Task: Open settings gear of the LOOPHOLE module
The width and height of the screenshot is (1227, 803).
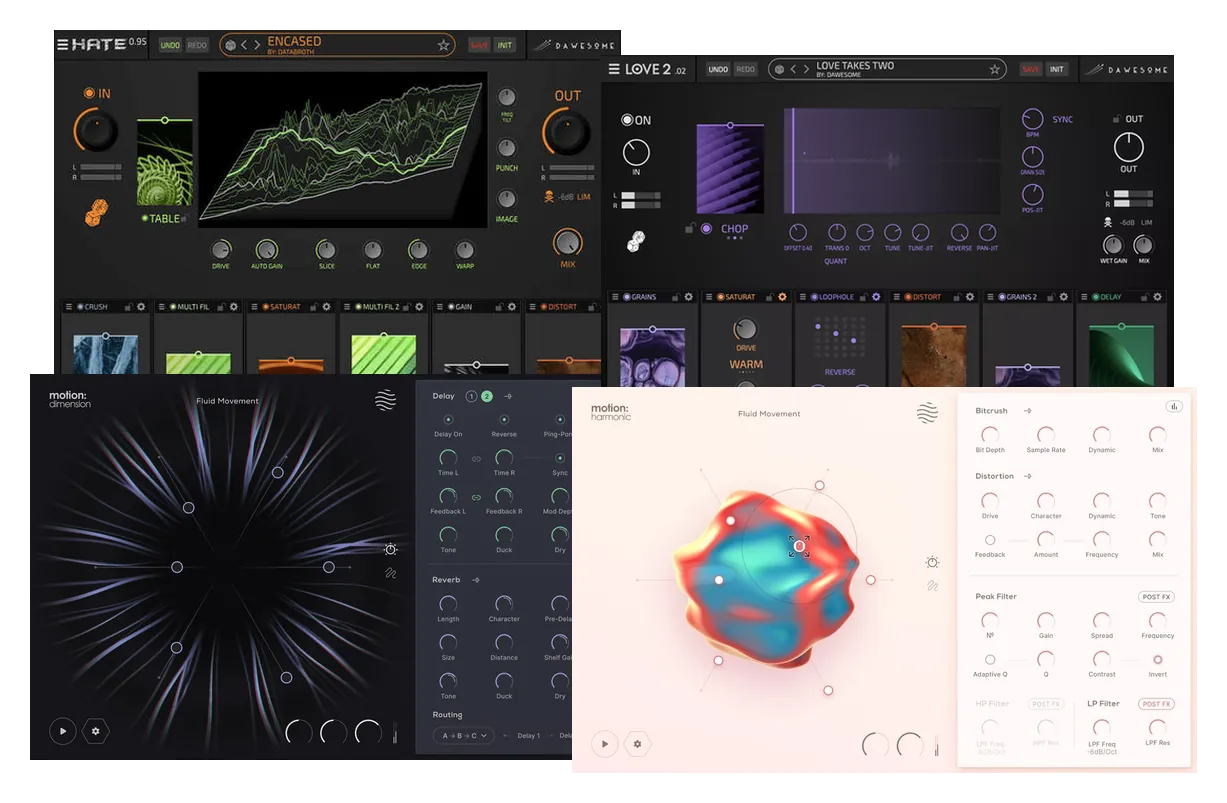Action: 876,297
